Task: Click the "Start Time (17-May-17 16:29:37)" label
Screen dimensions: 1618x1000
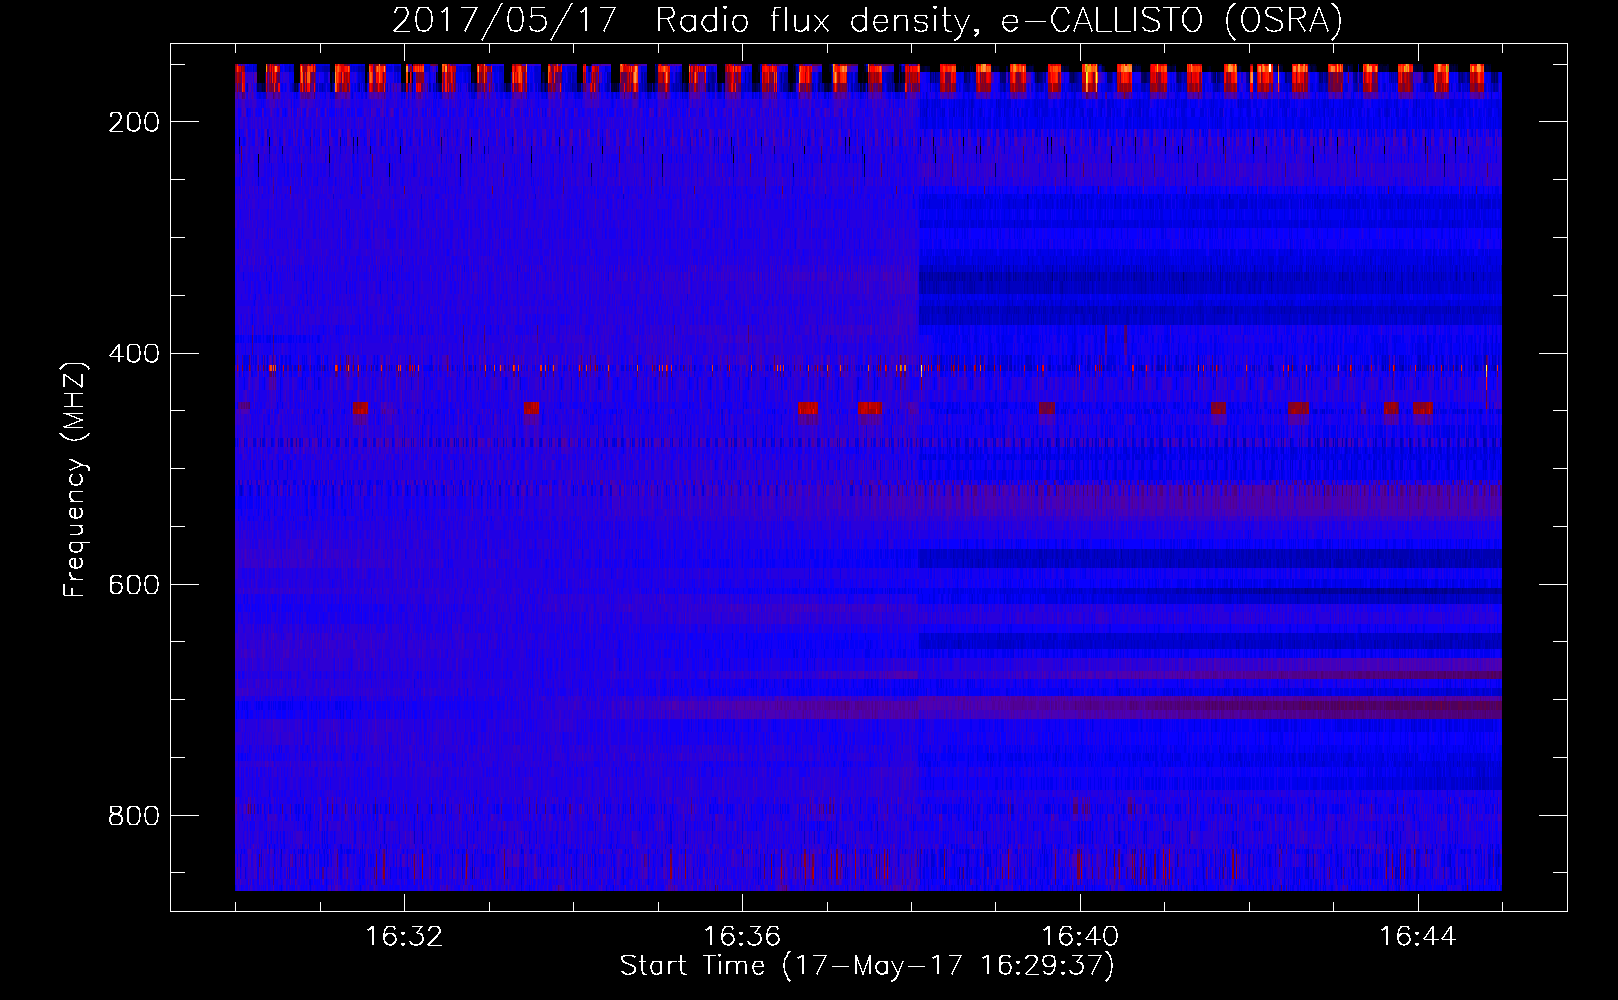Action: pyautogui.click(x=867, y=966)
